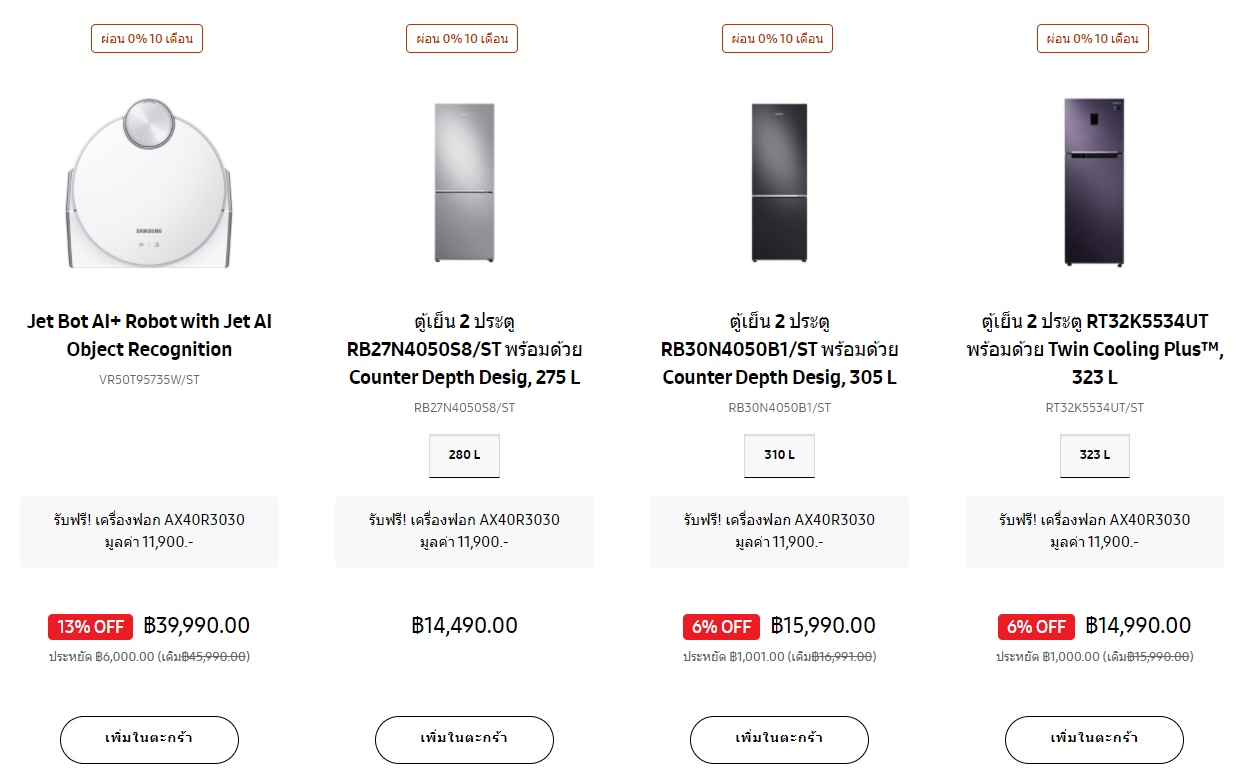The image size is (1243, 781).
Task: Open the RT32K5534UT Twin Cooling Plus title
Action: tap(1094, 350)
